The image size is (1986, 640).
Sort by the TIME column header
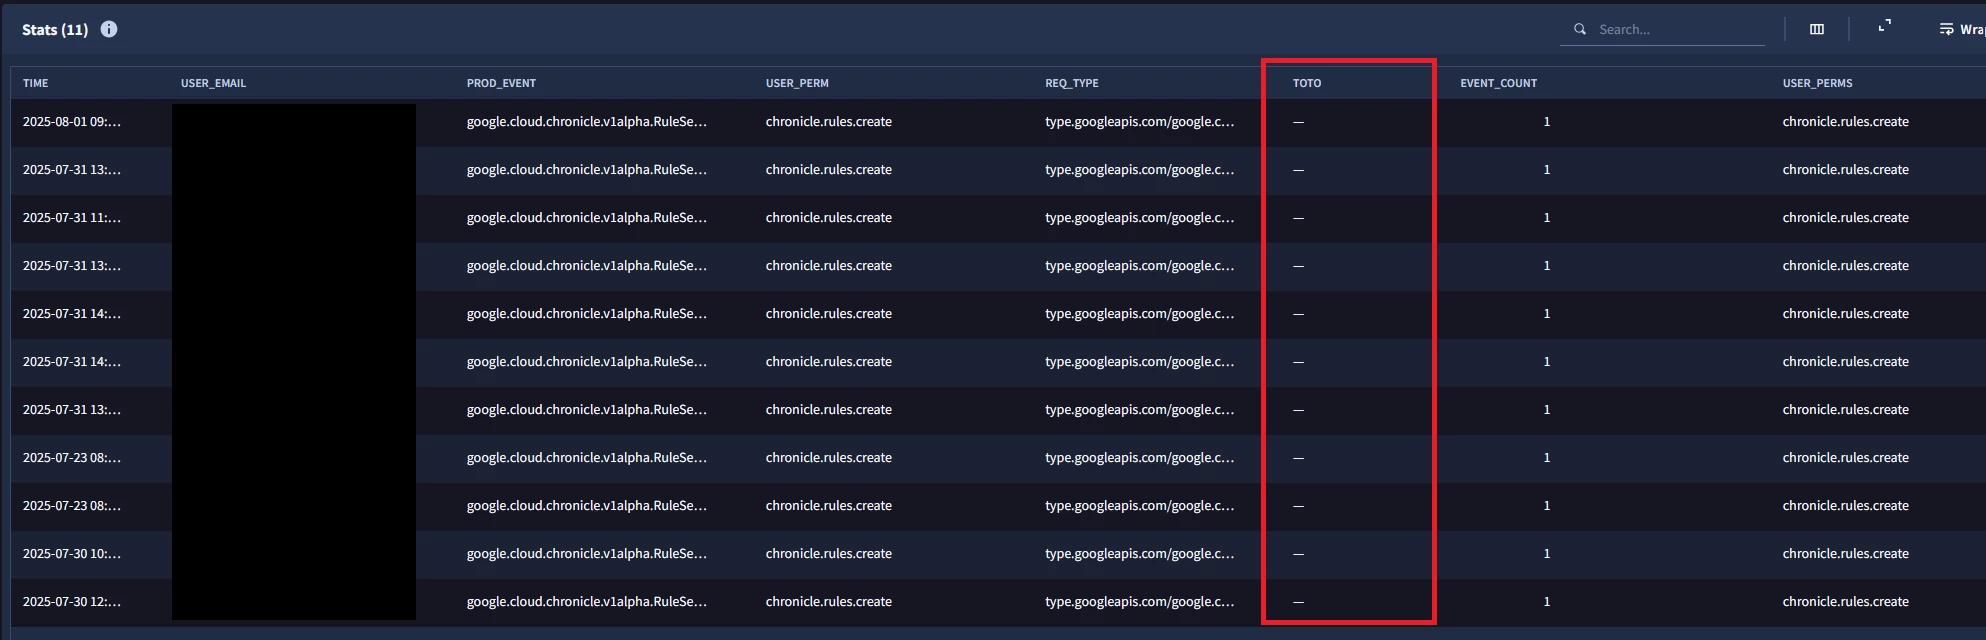point(35,83)
